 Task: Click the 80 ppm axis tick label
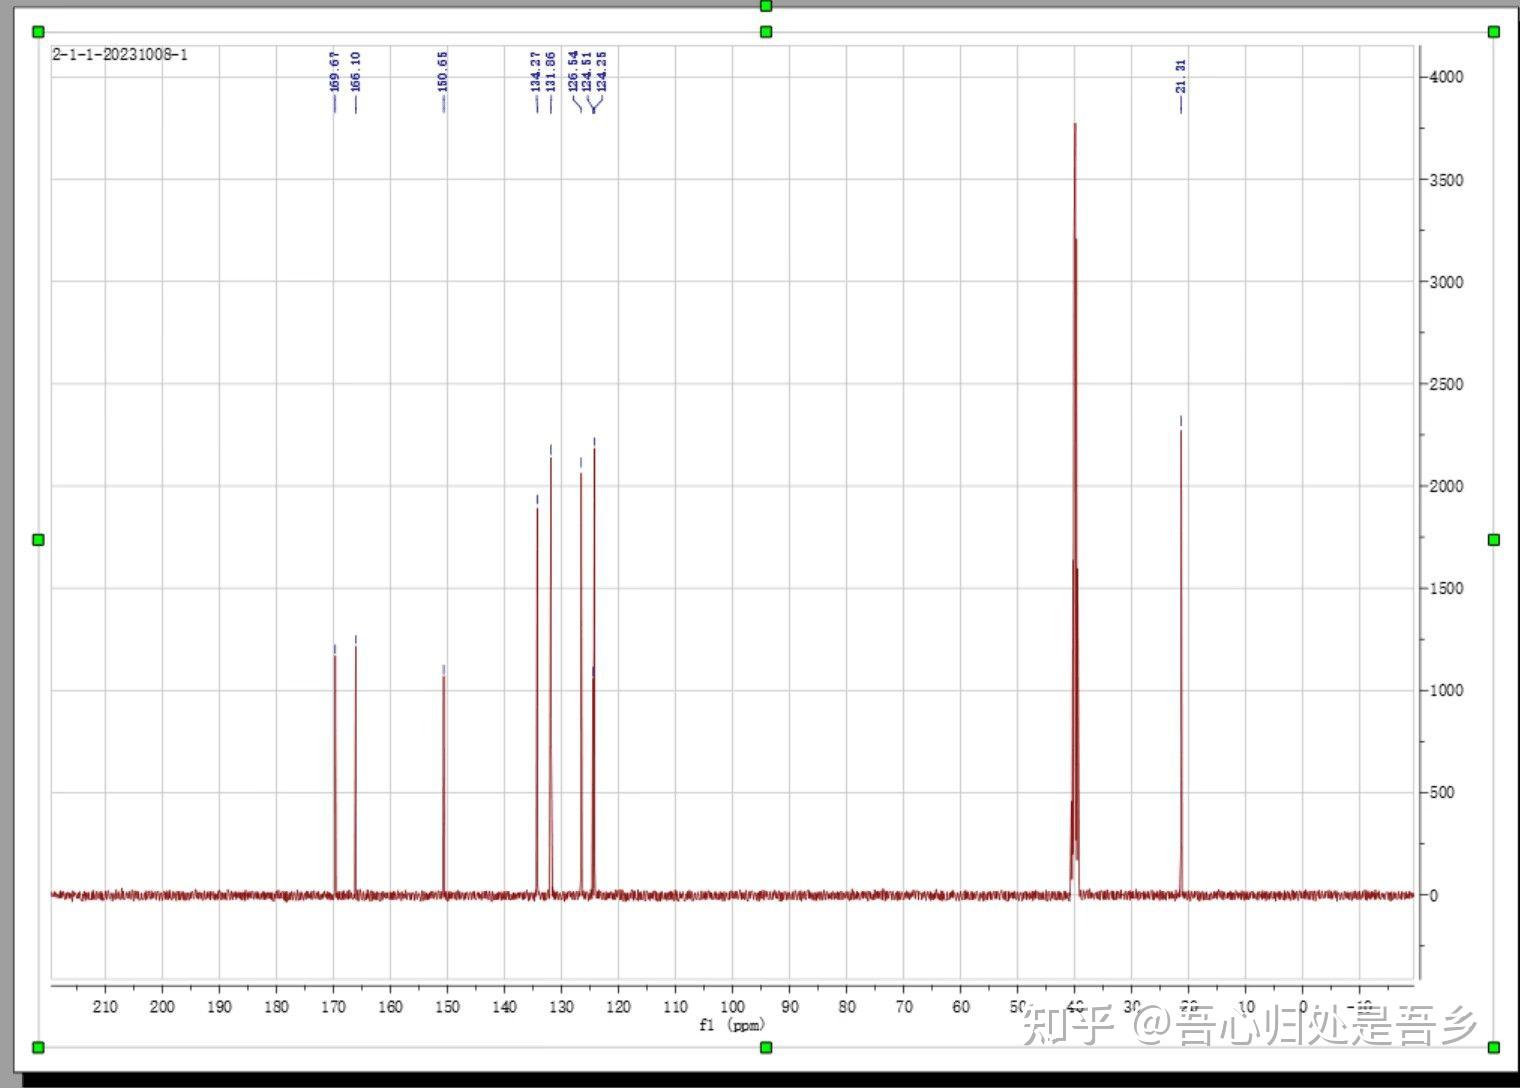(x=847, y=1006)
